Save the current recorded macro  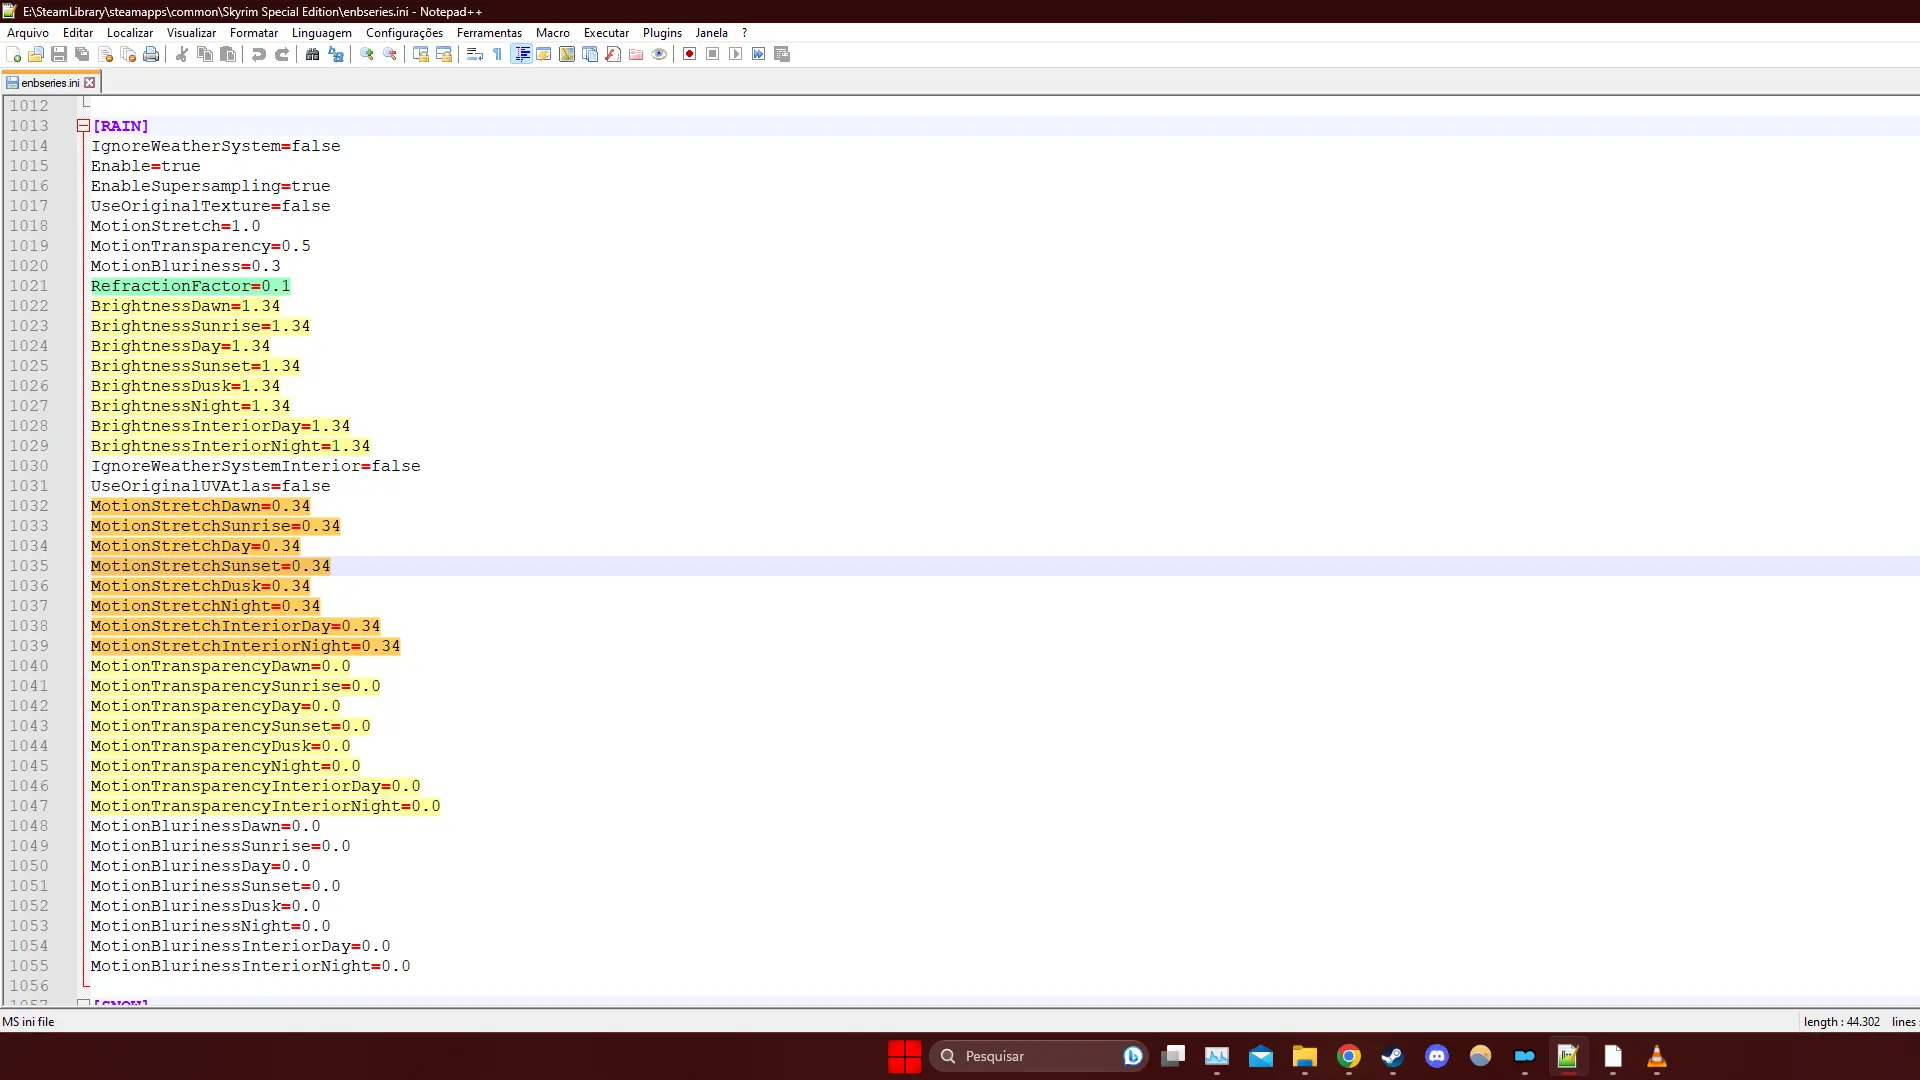click(782, 54)
